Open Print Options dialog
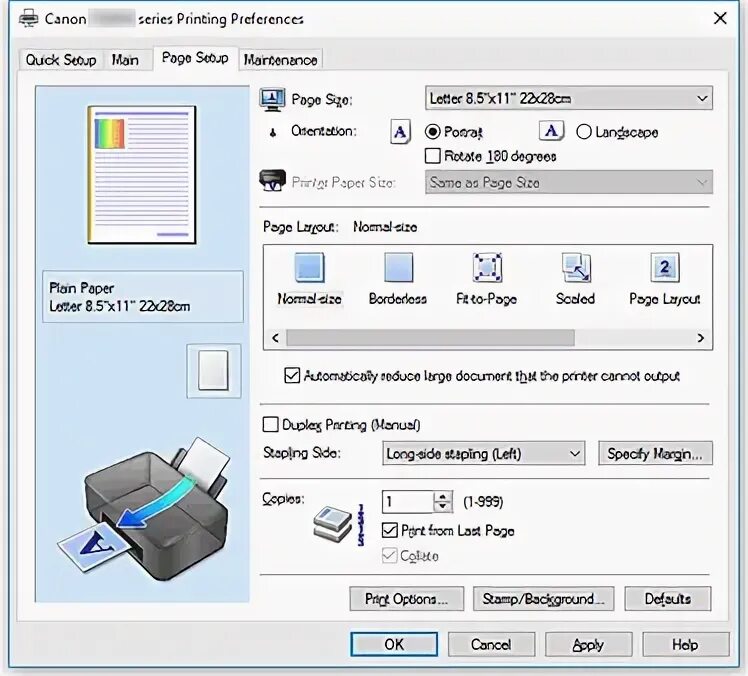Image resolution: width=748 pixels, height=676 pixels. pyautogui.click(x=406, y=599)
